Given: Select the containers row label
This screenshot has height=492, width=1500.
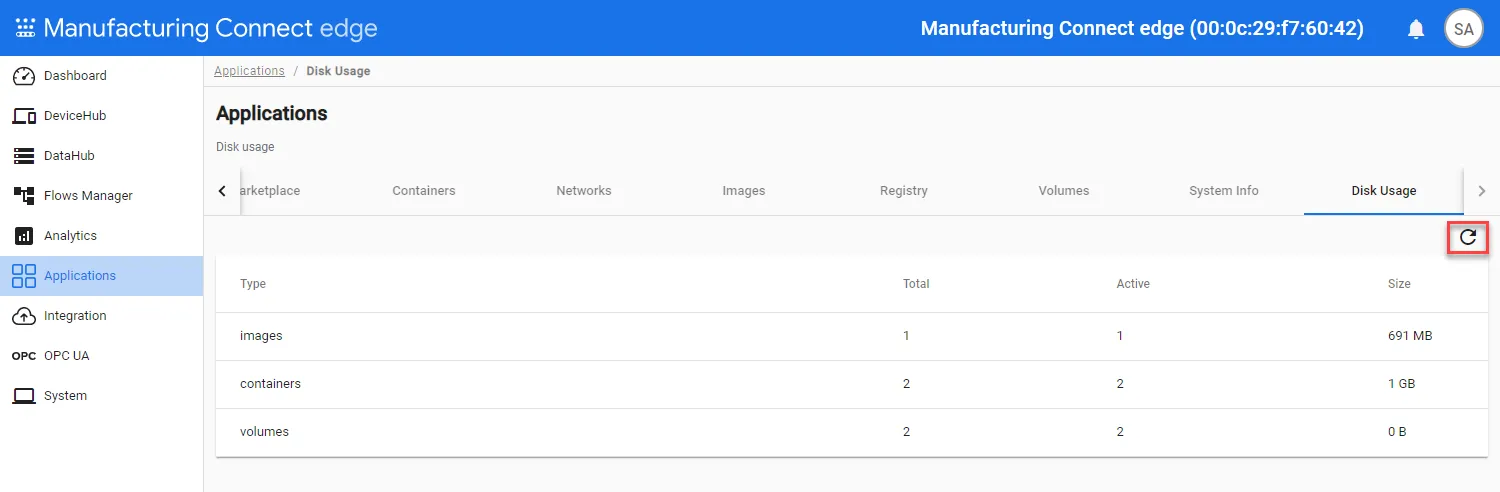Looking at the screenshot, I should (270, 384).
